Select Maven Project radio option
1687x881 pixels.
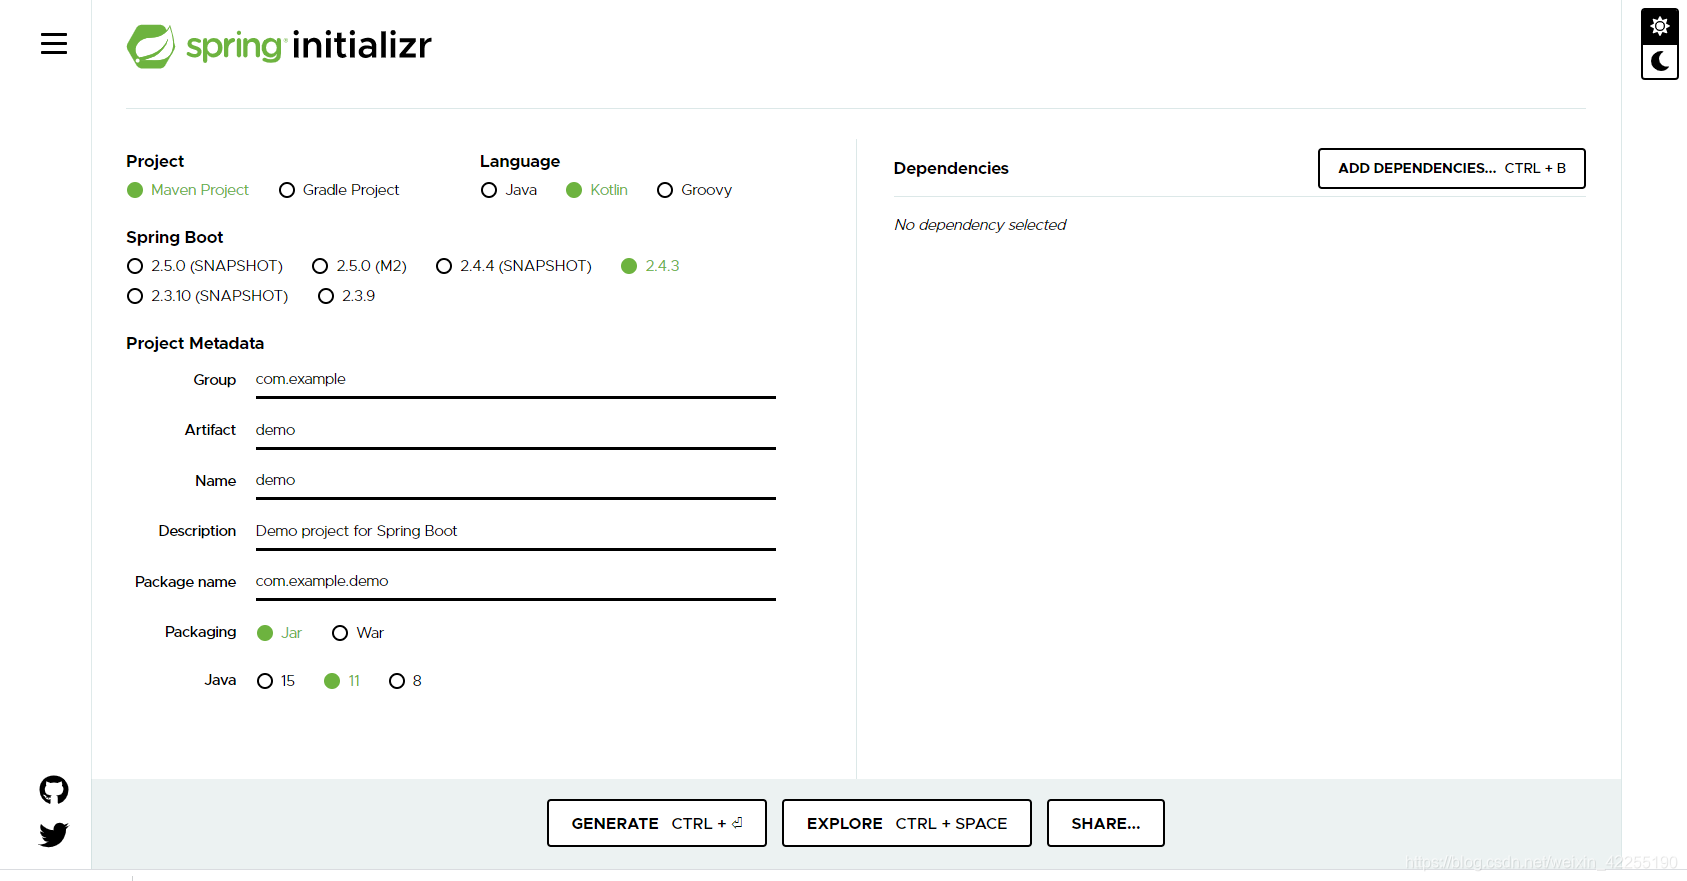[188, 190]
